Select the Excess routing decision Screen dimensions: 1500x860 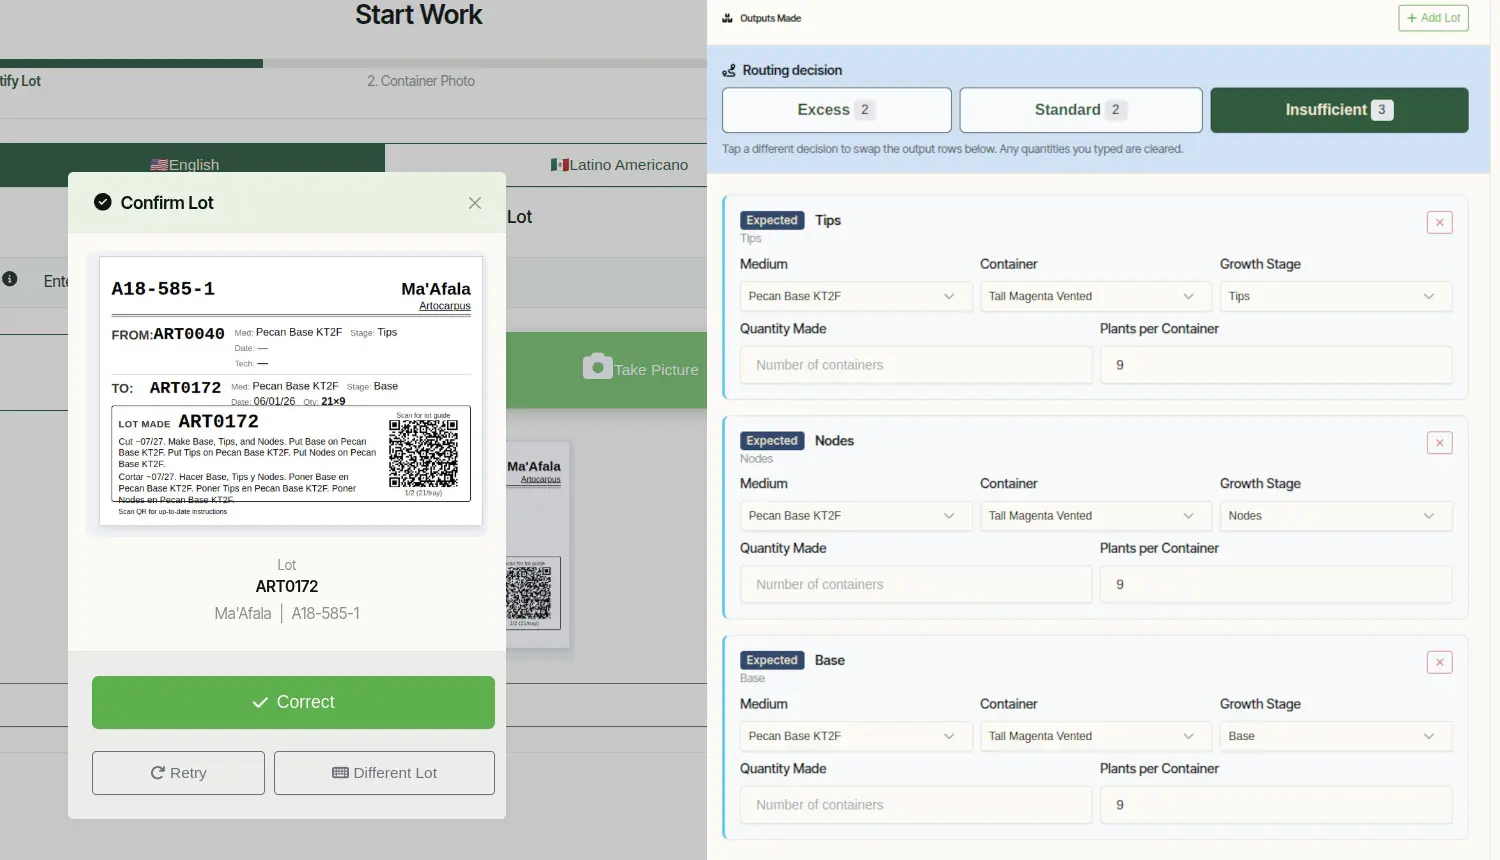[837, 110]
